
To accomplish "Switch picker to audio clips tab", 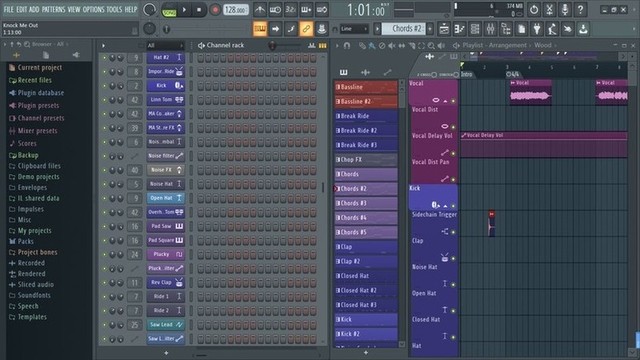I will [365, 72].
